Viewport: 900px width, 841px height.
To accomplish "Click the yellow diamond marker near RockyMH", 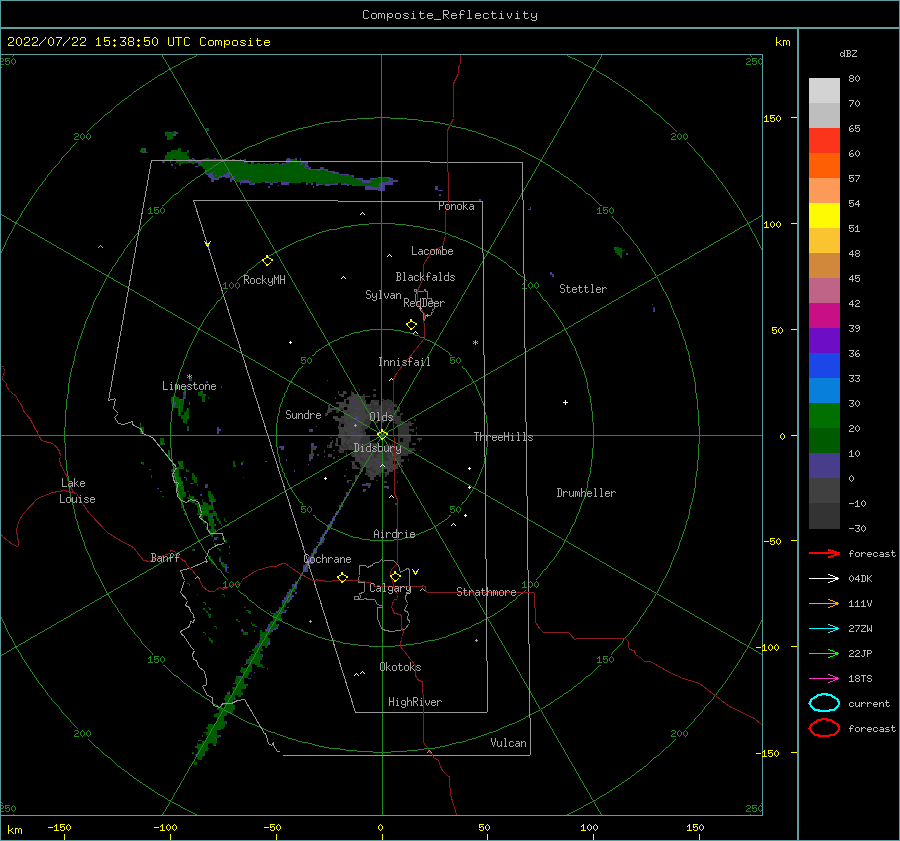I will pos(267,261).
